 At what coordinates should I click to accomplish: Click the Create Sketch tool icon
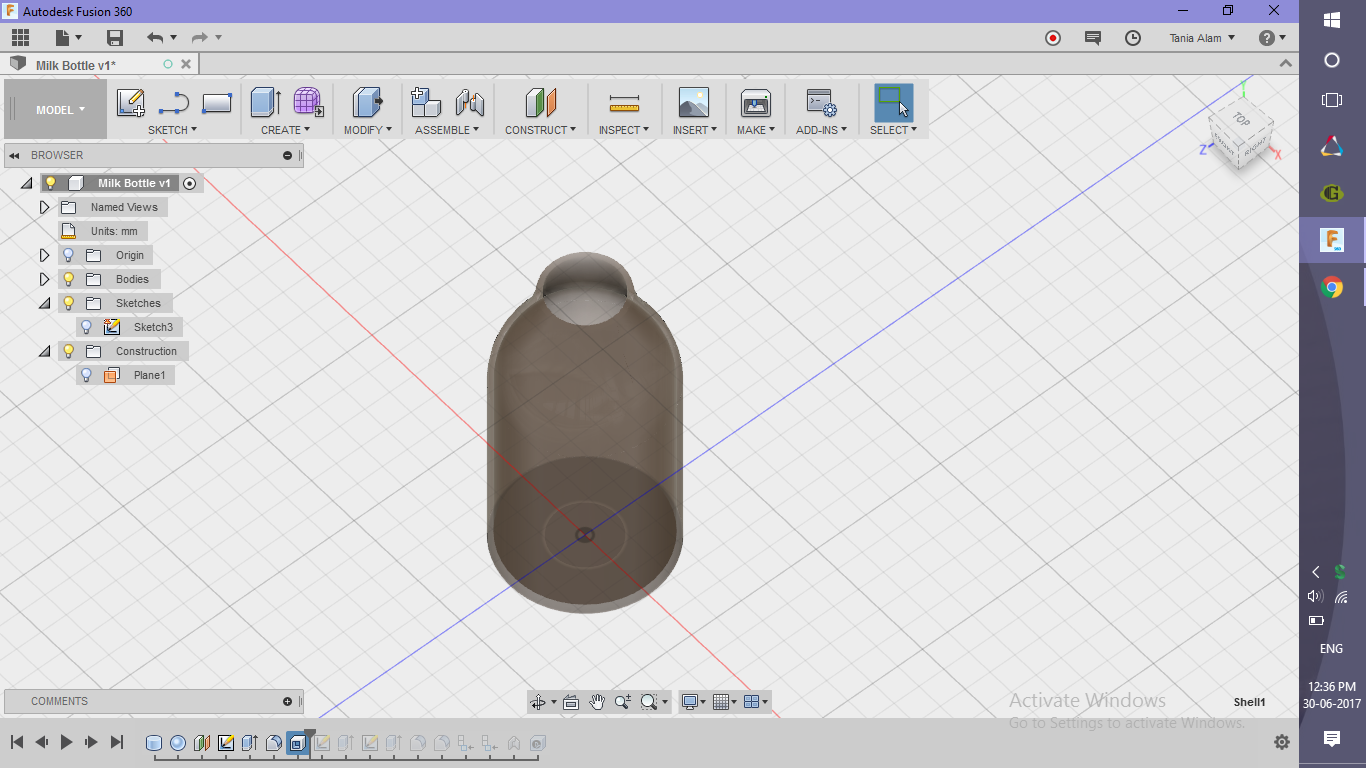click(x=131, y=103)
